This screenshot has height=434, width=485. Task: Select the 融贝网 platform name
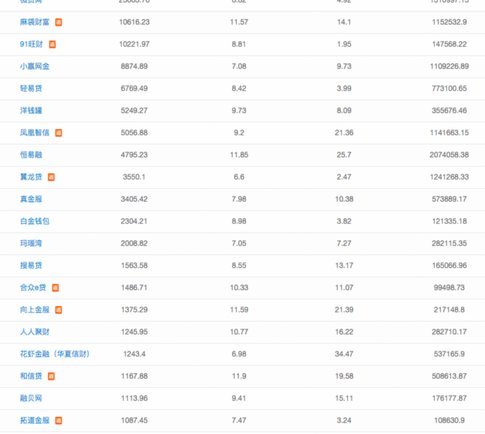31,398
